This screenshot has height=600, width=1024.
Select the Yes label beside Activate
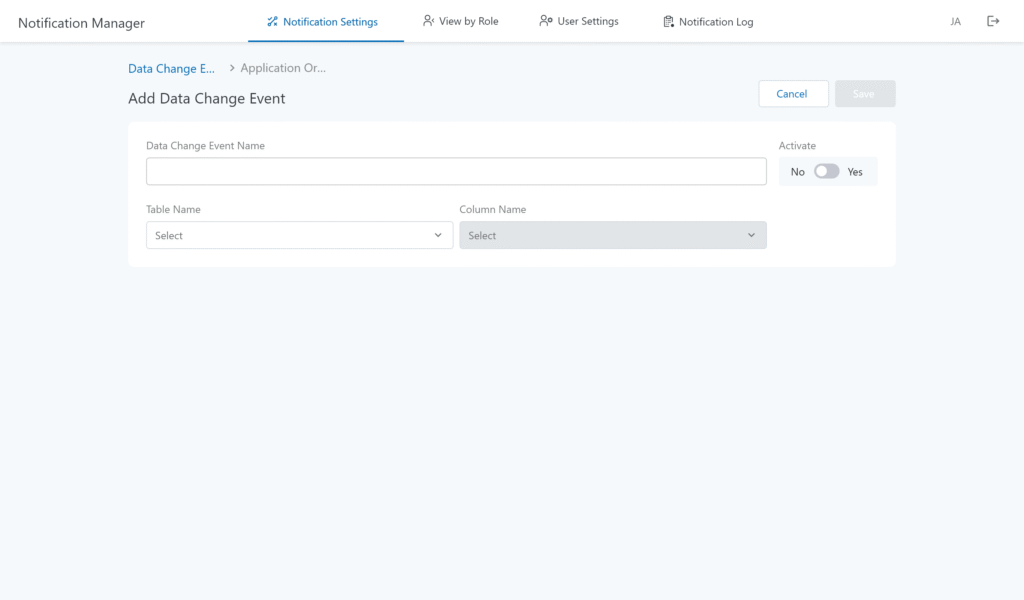pyautogui.click(x=855, y=172)
